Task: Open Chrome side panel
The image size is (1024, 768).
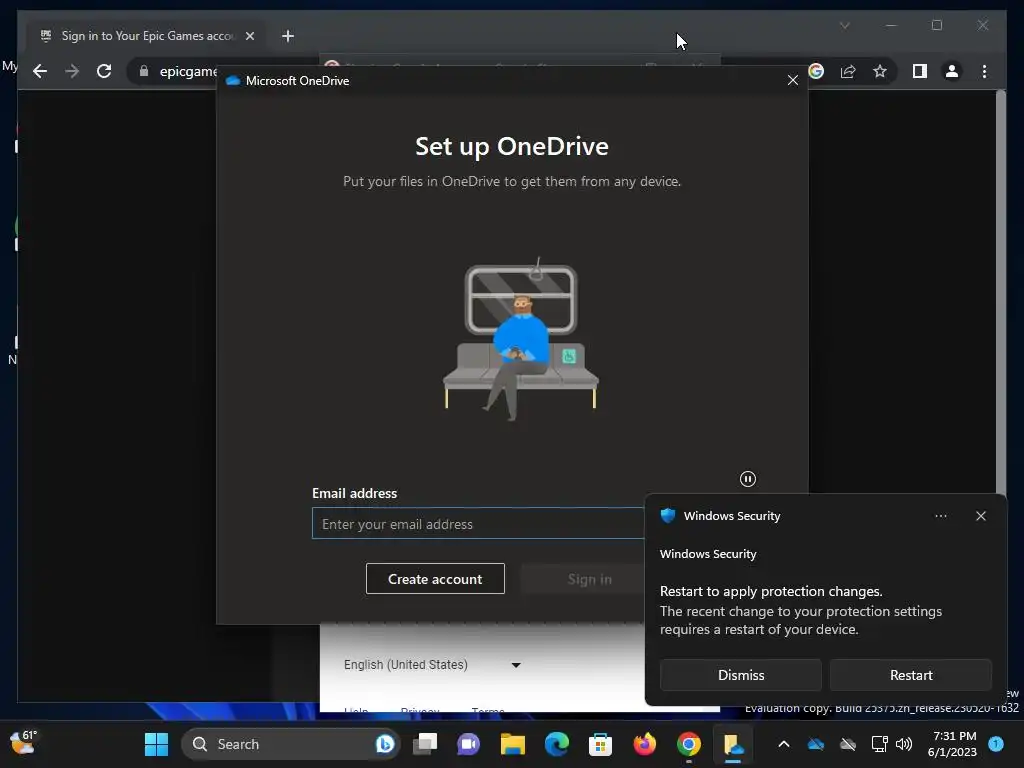Action: point(920,71)
